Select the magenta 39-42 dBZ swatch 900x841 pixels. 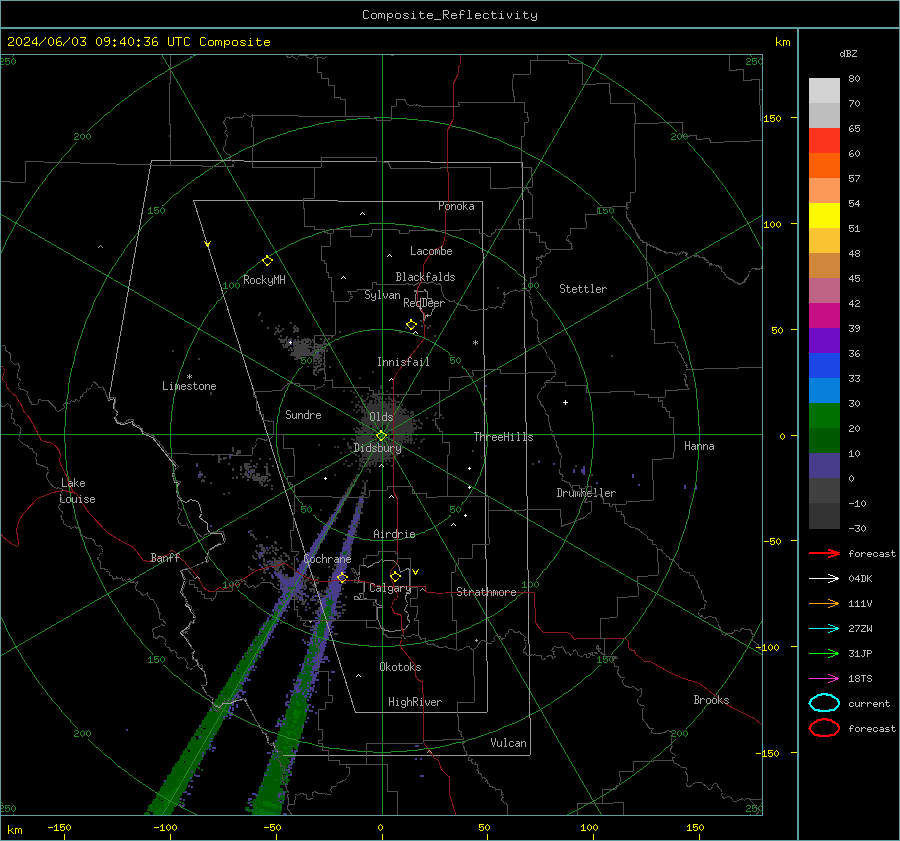[824, 315]
